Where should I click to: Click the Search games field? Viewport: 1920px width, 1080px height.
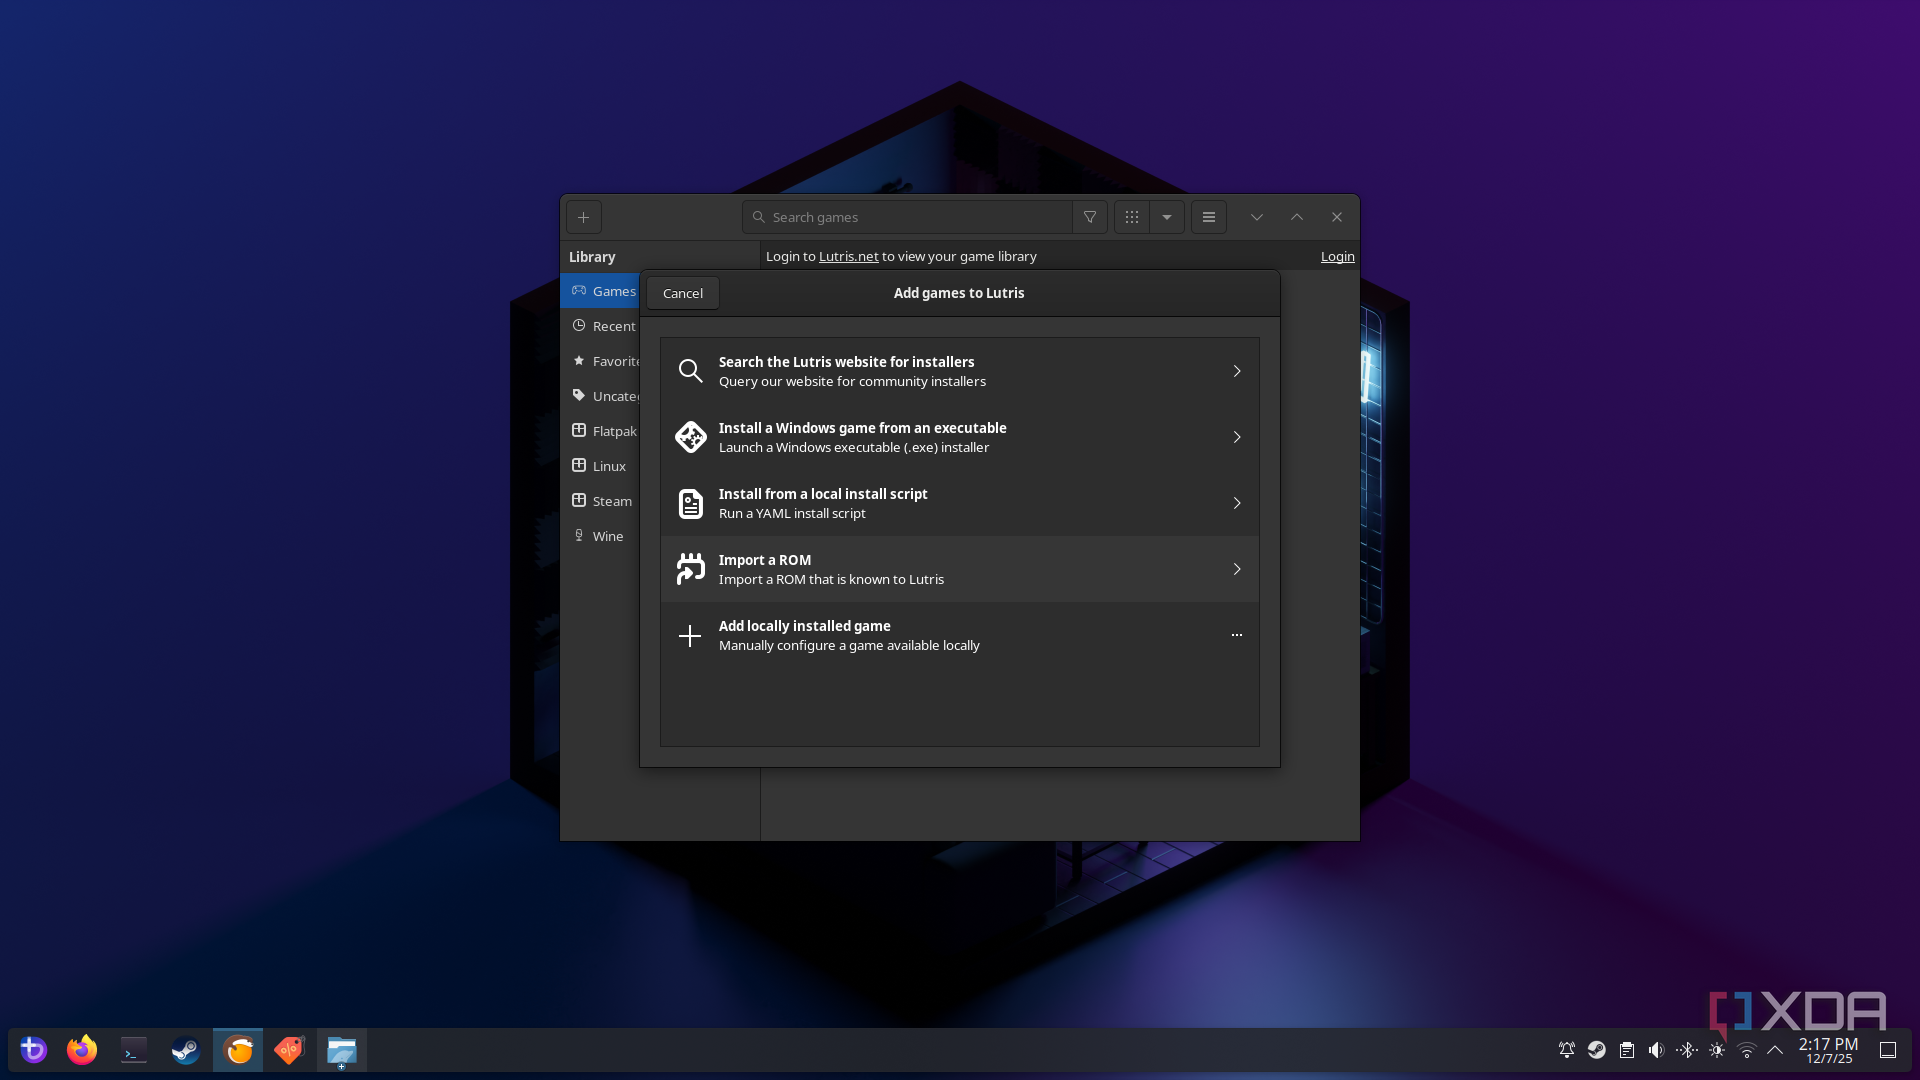[x=907, y=217]
